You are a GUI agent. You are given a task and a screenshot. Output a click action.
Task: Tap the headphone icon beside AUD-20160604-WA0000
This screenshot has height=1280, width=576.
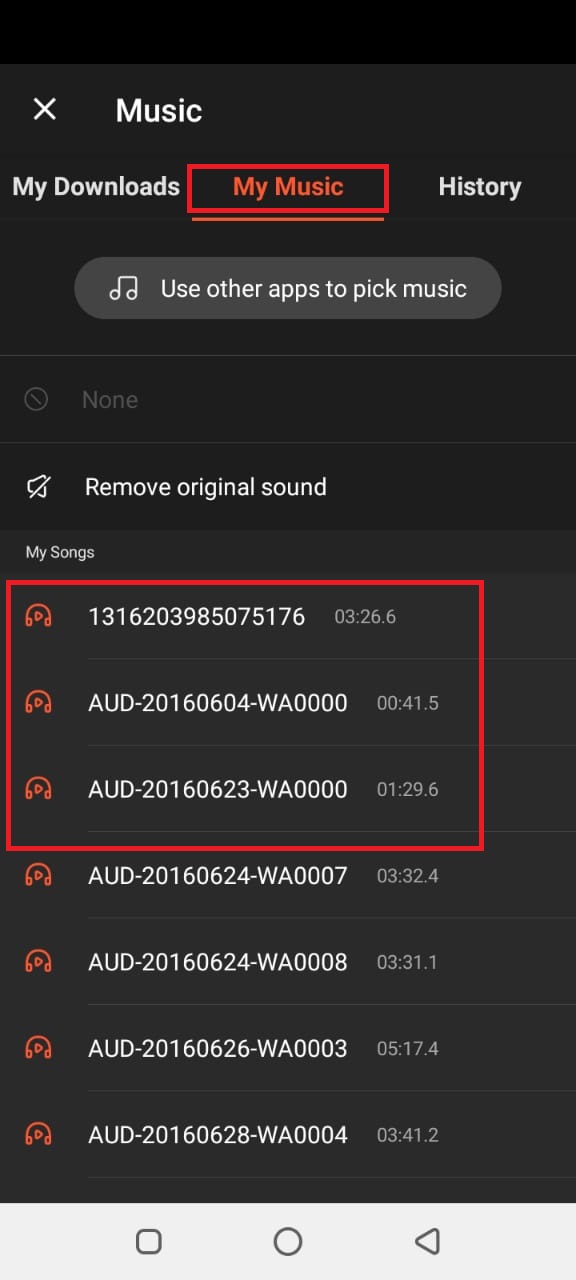click(x=38, y=703)
